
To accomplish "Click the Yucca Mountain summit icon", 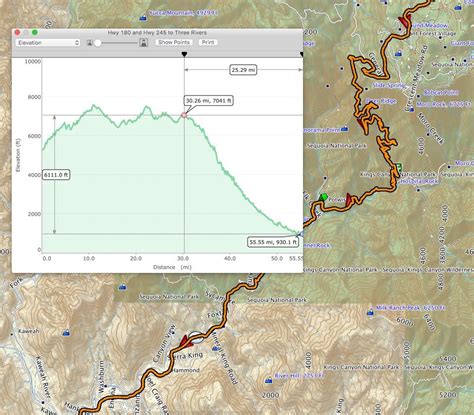I will (x=143, y=17).
